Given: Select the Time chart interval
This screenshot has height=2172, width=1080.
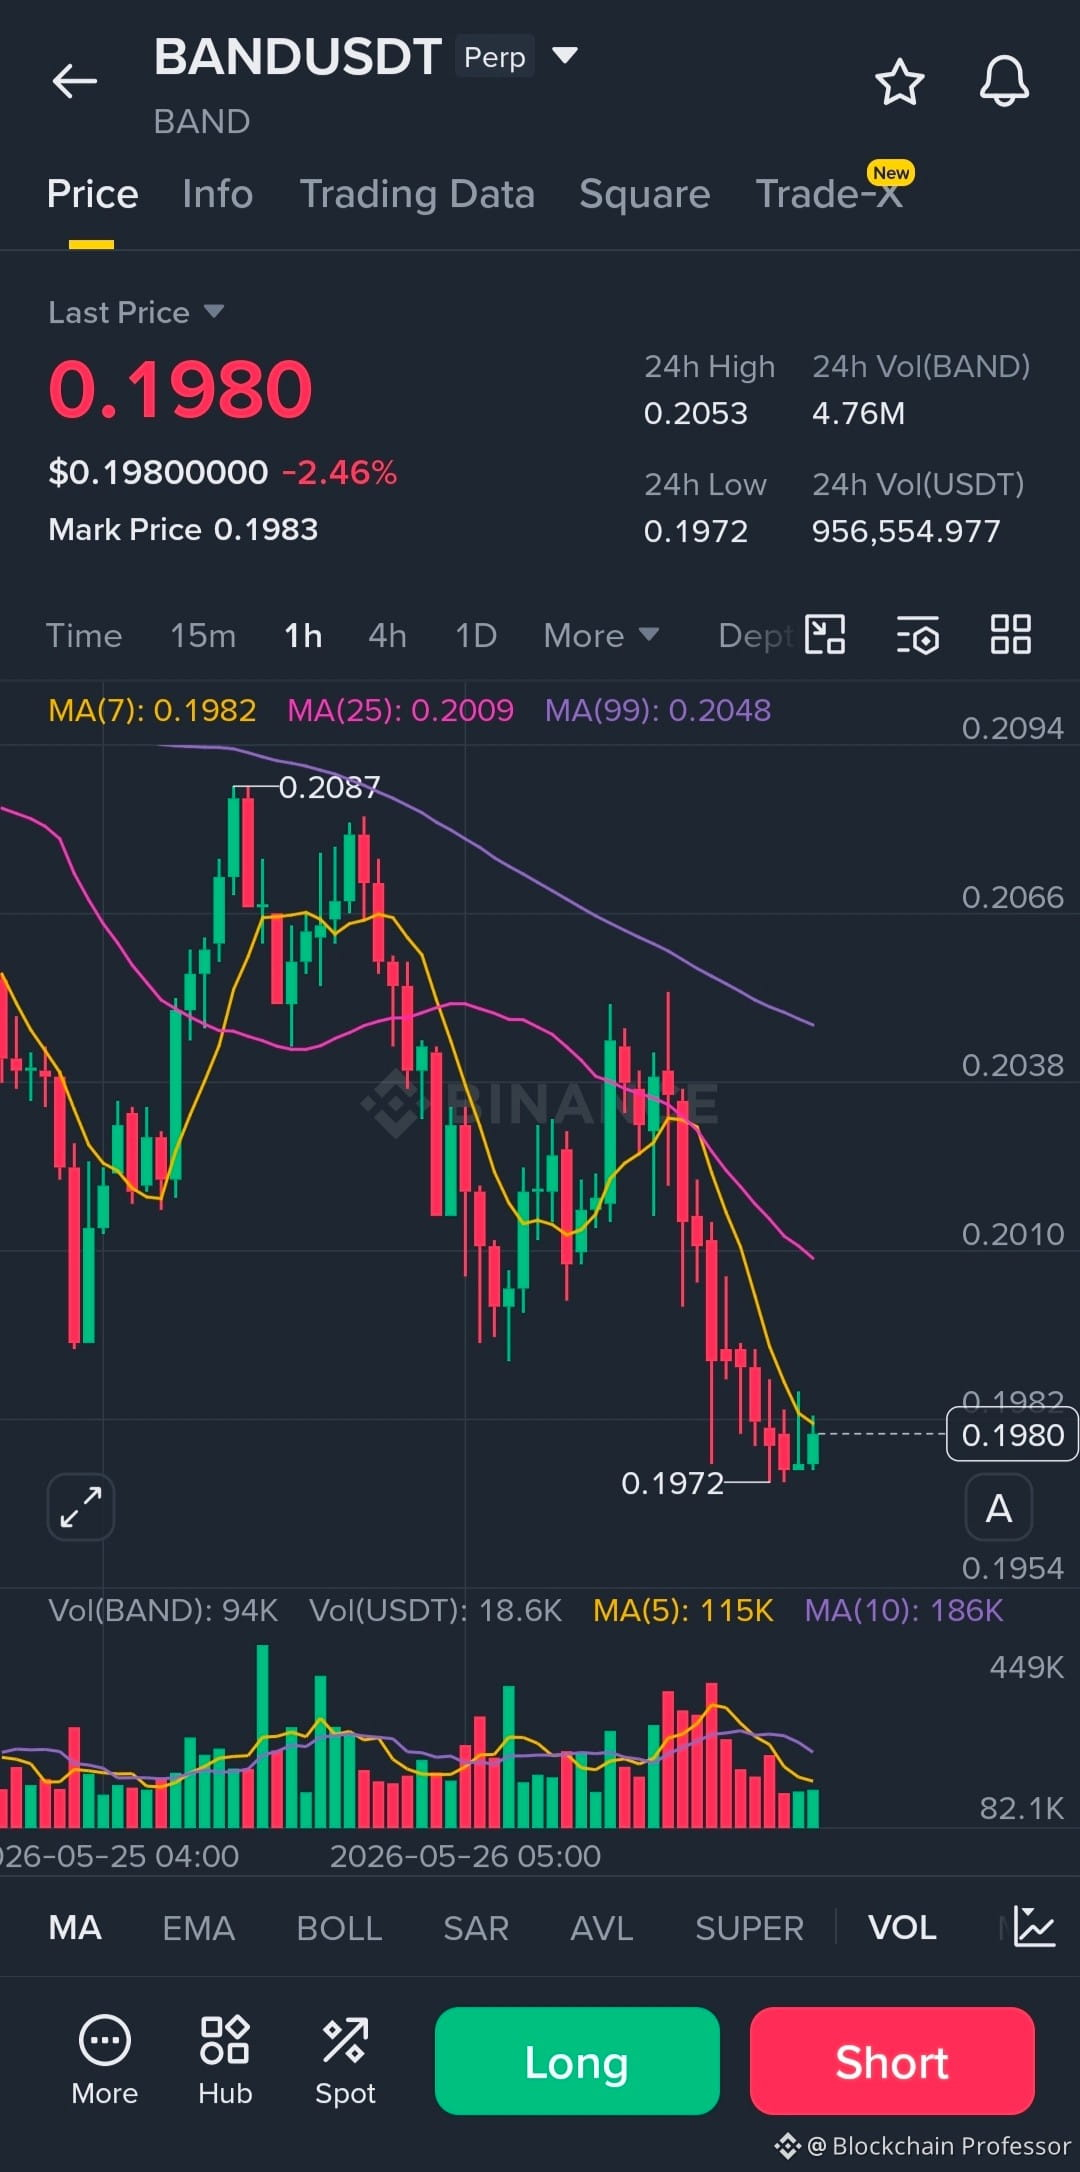Looking at the screenshot, I should point(84,635).
